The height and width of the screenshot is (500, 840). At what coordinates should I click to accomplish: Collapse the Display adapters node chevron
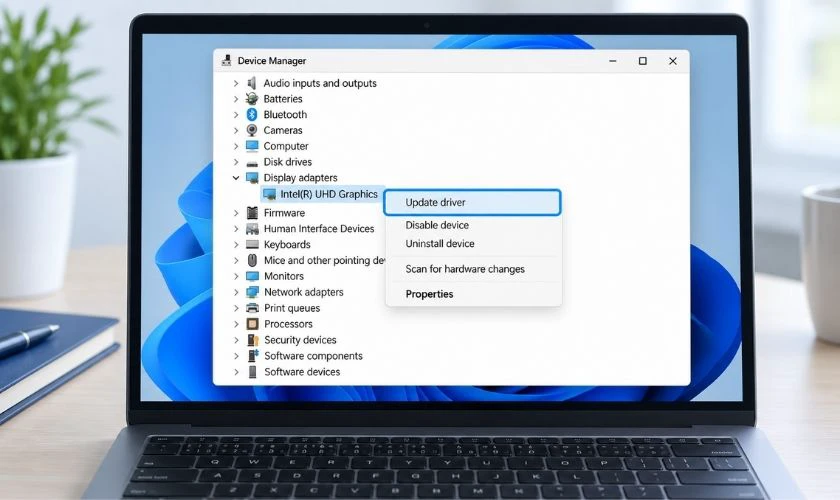[236, 178]
